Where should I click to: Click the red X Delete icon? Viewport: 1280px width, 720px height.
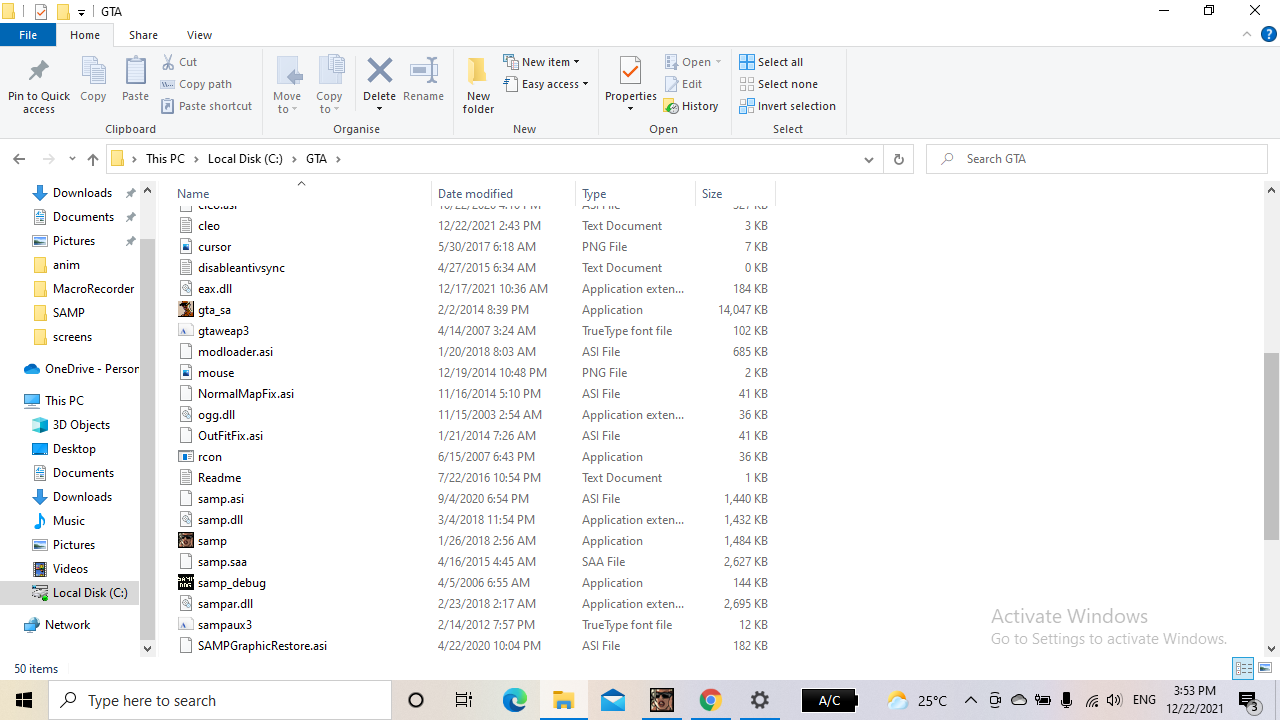point(379,70)
